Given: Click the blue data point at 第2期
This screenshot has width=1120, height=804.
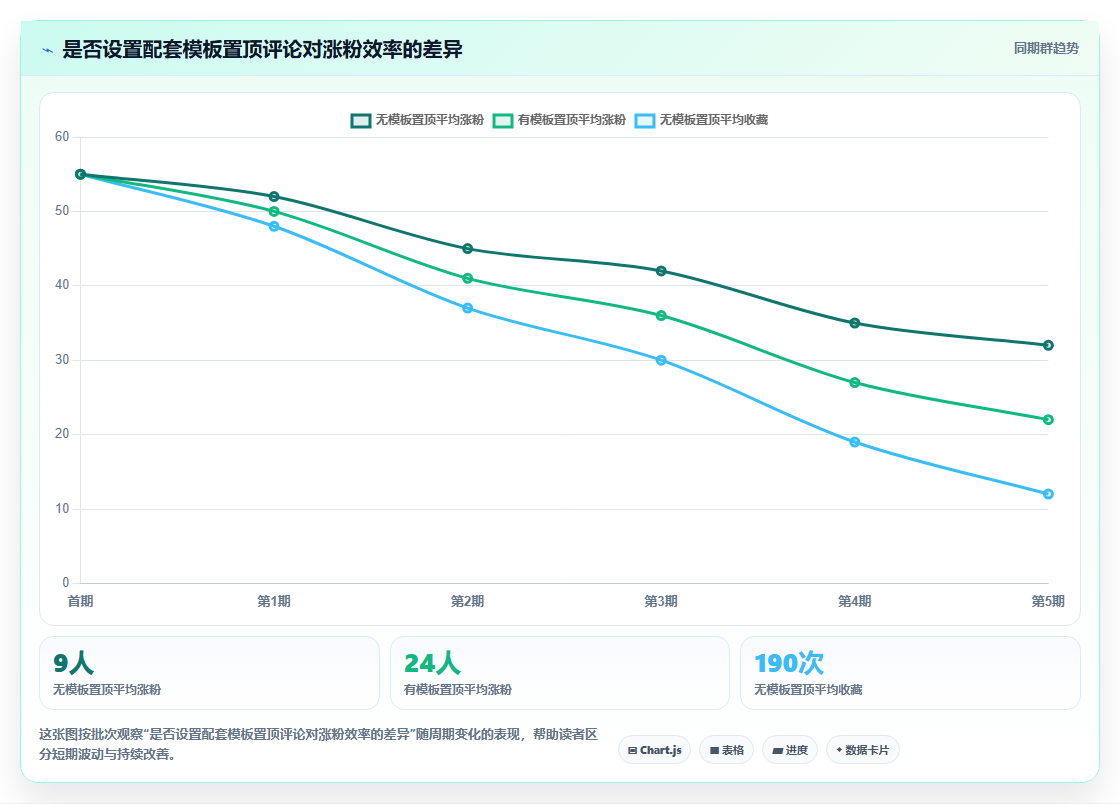Looking at the screenshot, I should pyautogui.click(x=468, y=308).
